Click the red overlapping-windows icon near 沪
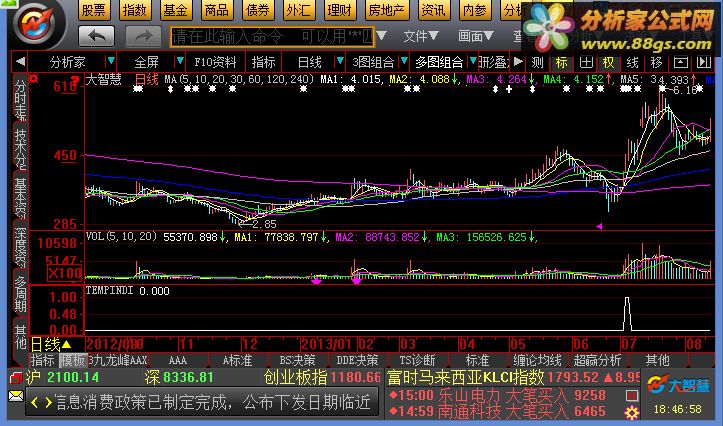 (x=16, y=378)
